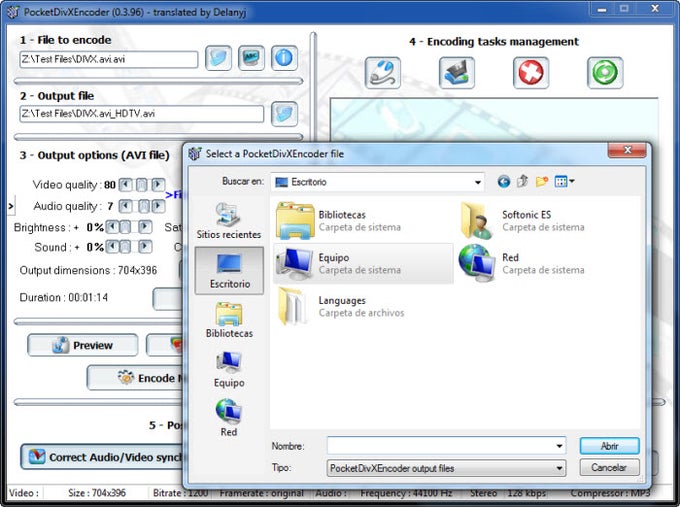Click the save tasks floppy disk icon

coord(457,73)
